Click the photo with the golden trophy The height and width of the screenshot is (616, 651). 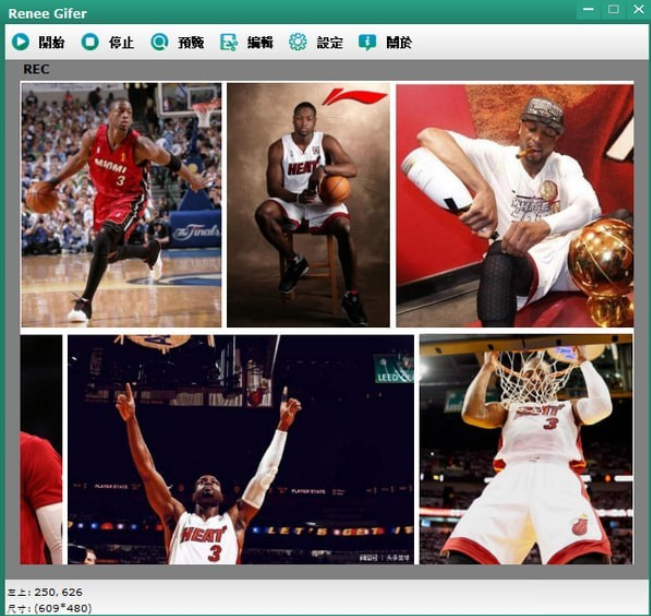(514, 205)
